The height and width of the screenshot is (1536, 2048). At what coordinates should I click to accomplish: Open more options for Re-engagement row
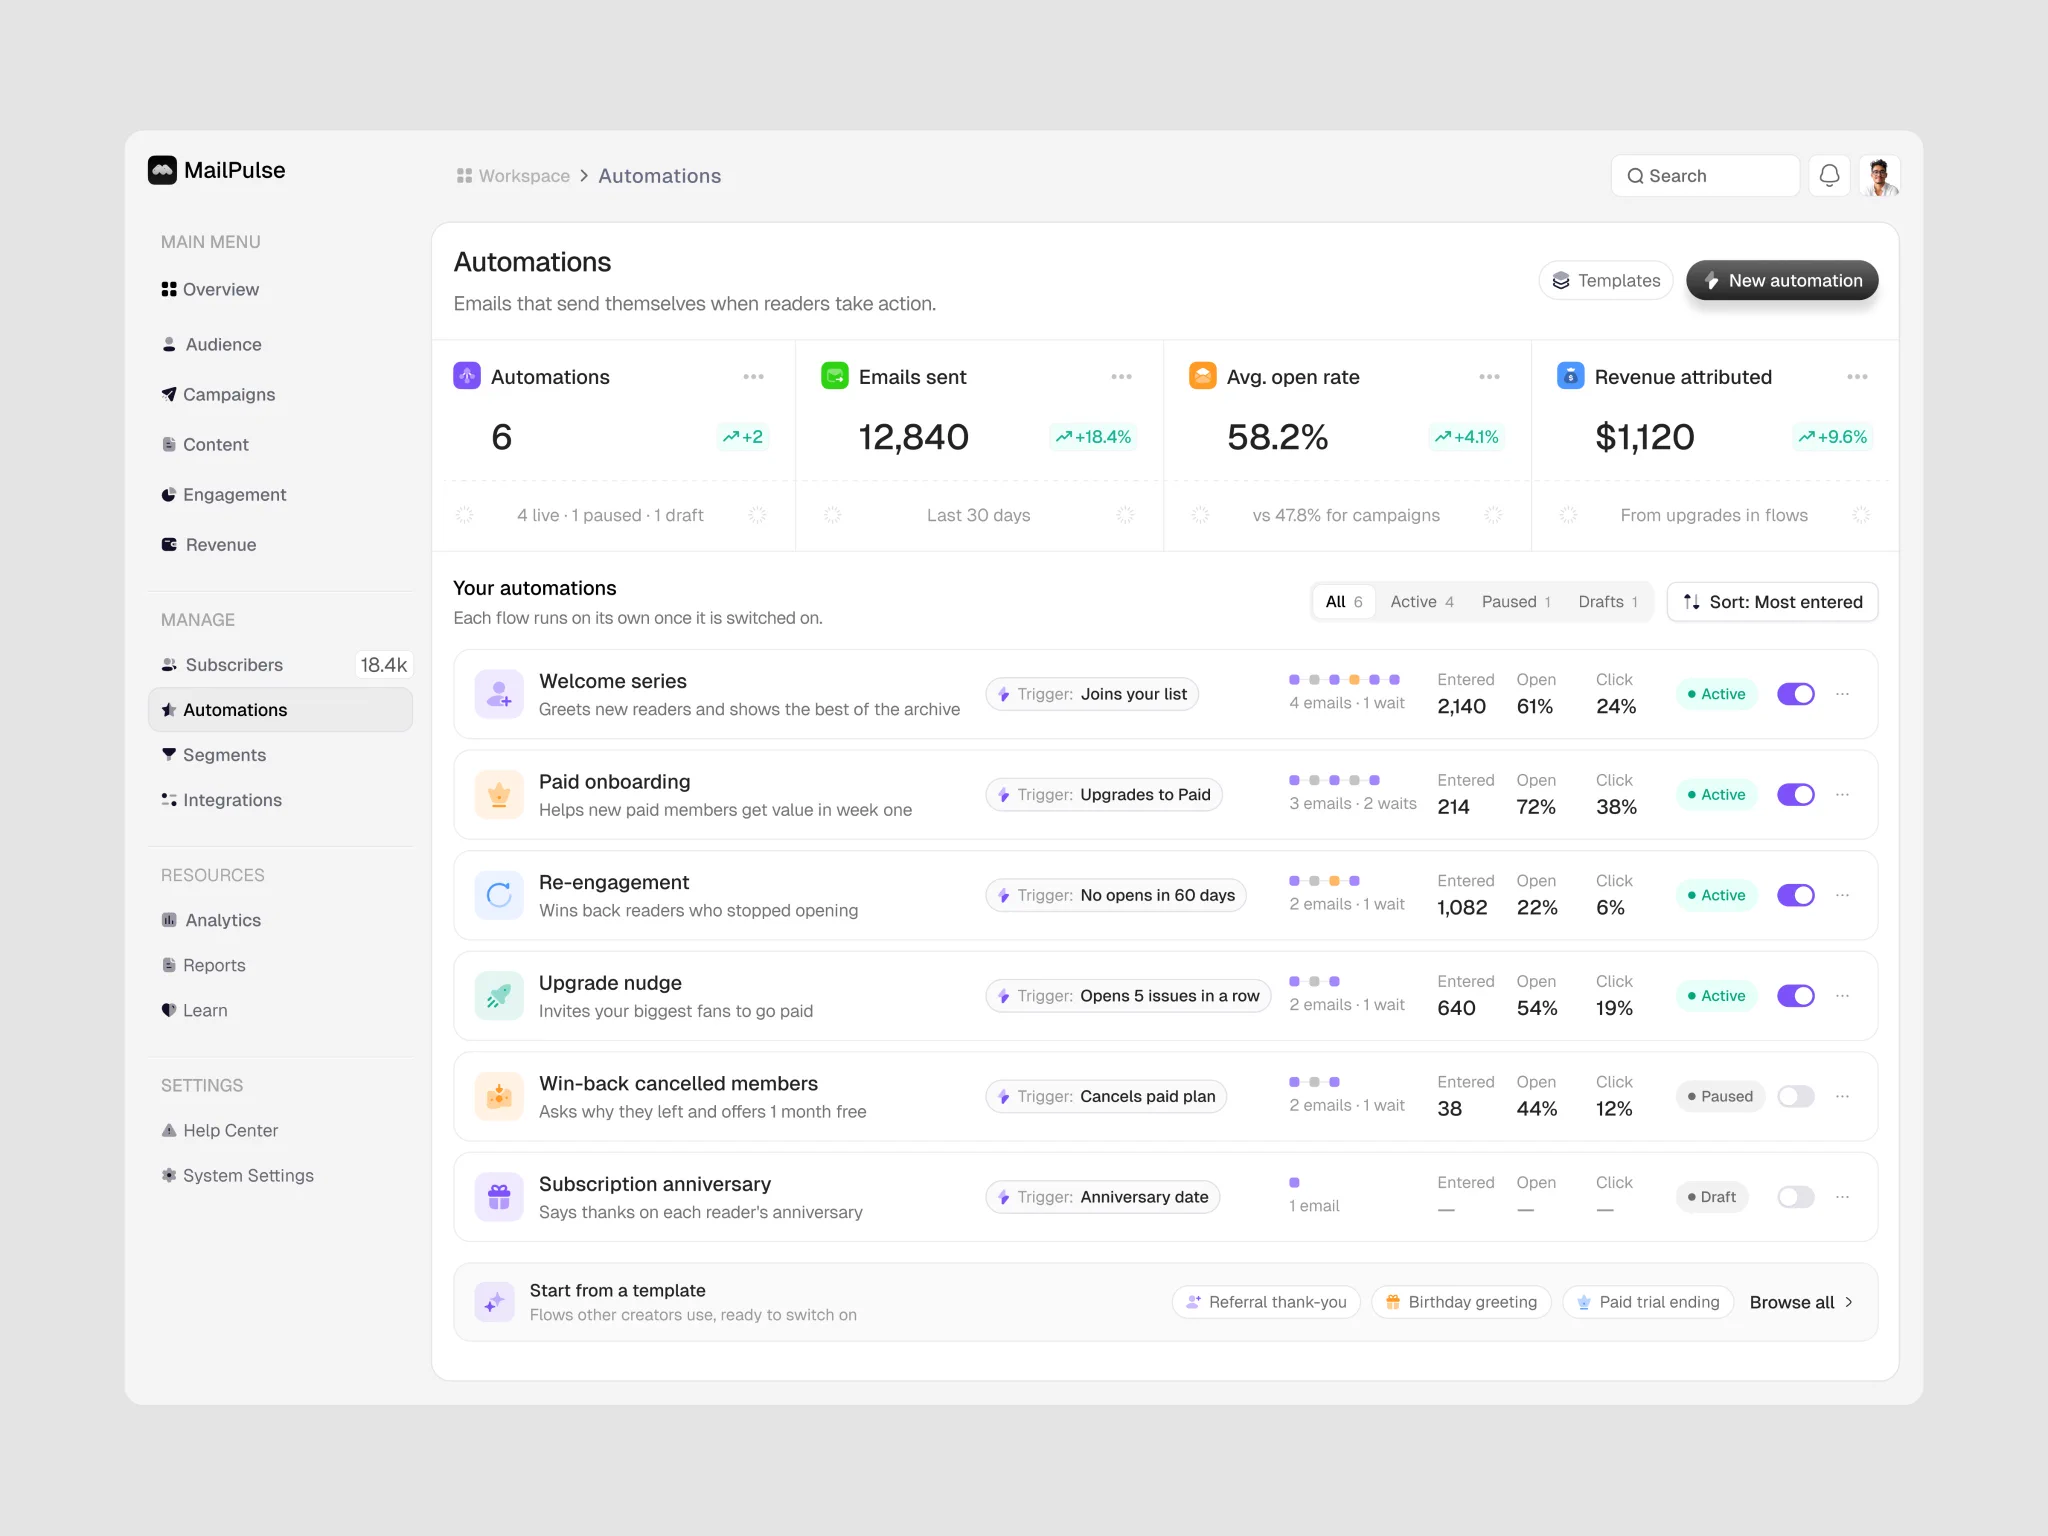(x=1843, y=895)
